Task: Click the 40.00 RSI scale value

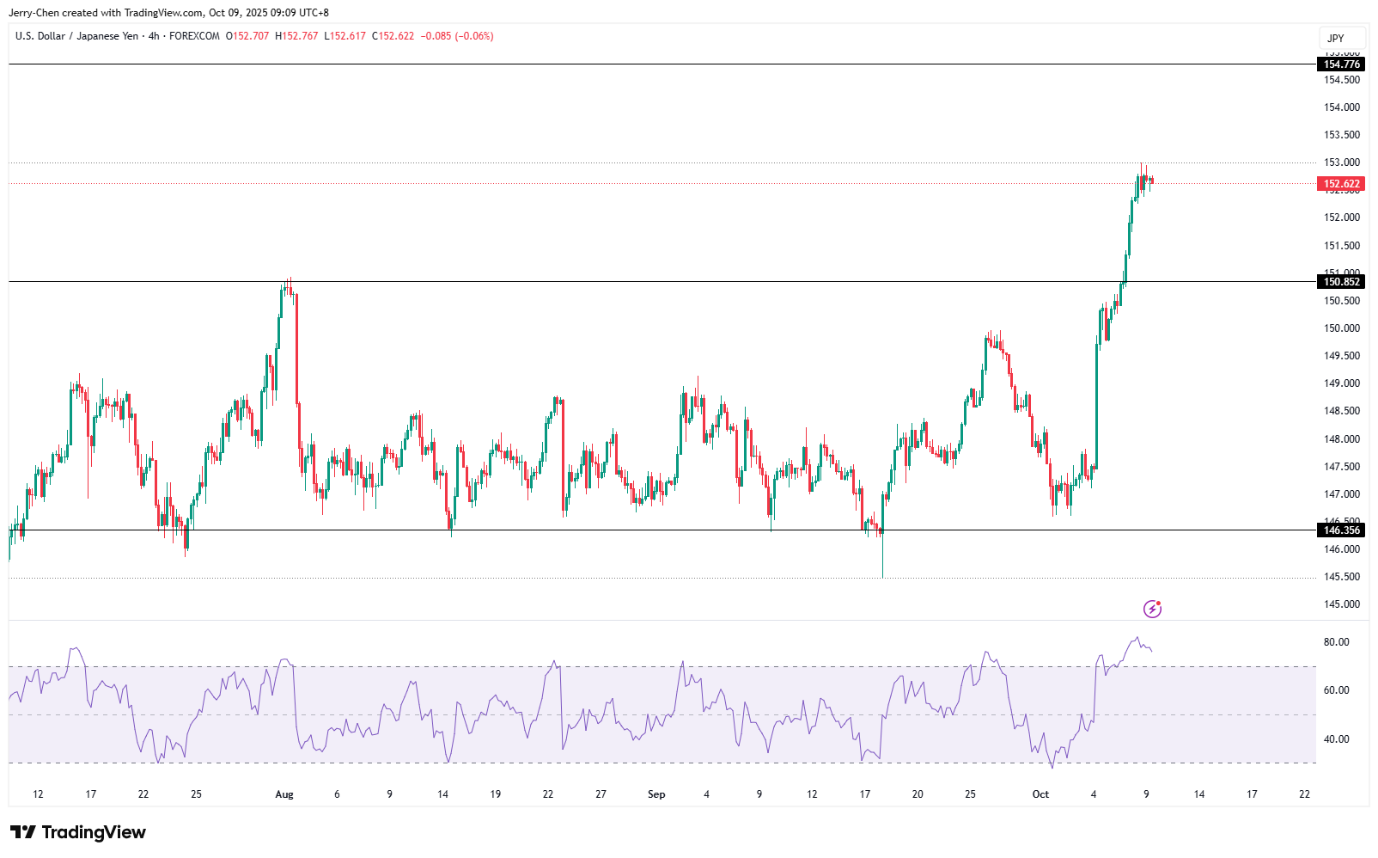Action: [x=1337, y=739]
